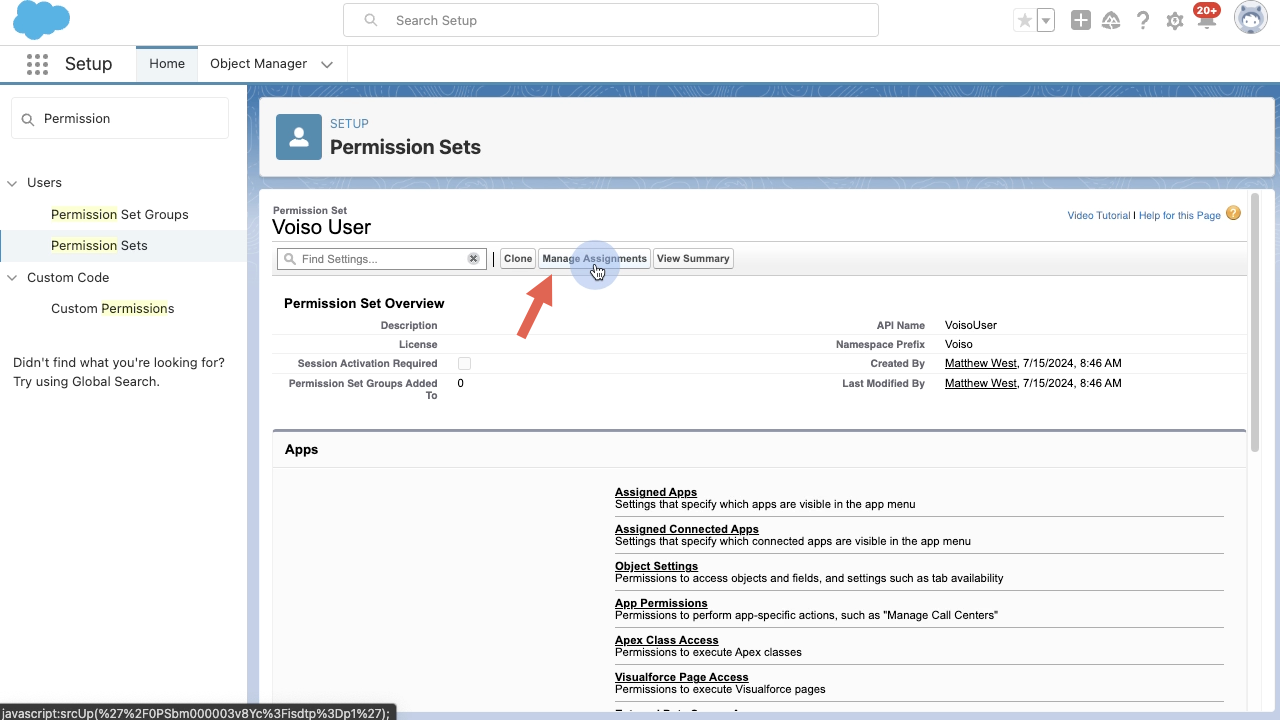Open the Visualforce Page Access link
The width and height of the screenshot is (1280, 720).
tap(682, 677)
